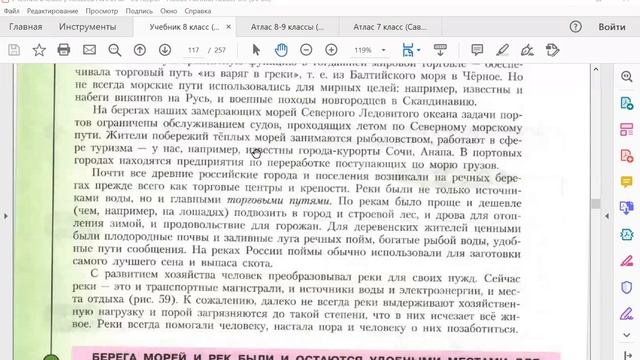Open the Подпись menu
Image resolution: width=640 pixels, height=360 pixels.
[139, 11]
